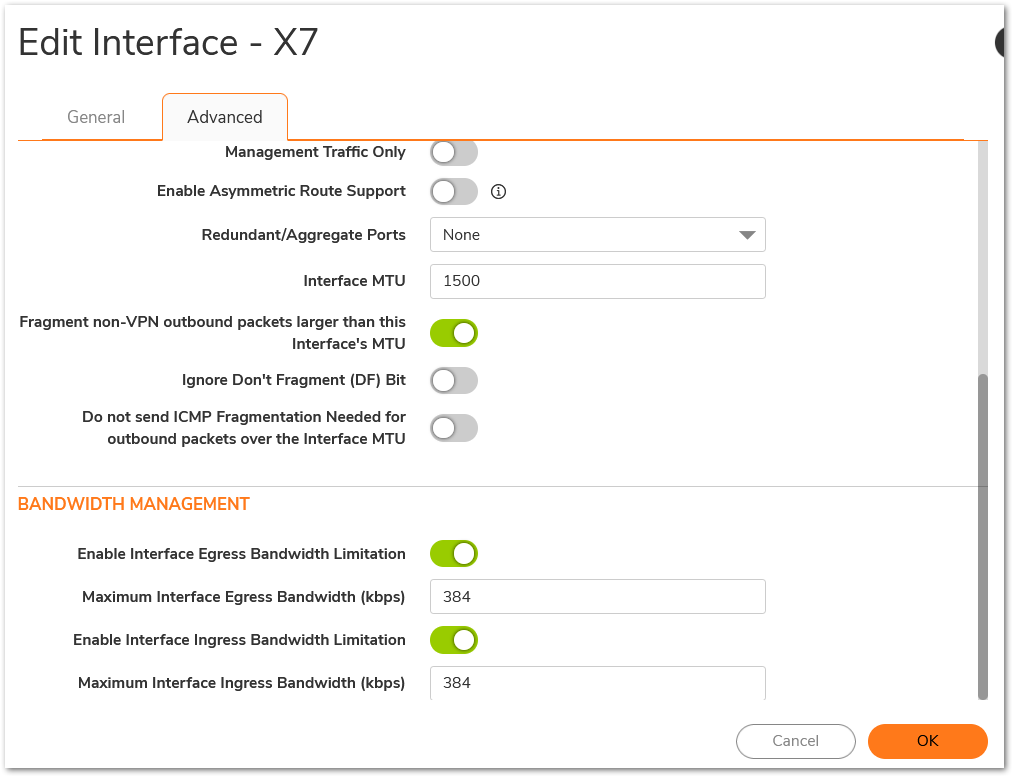
Task: Click Do not send ICMP Fragmentation label
Action: tap(244, 428)
